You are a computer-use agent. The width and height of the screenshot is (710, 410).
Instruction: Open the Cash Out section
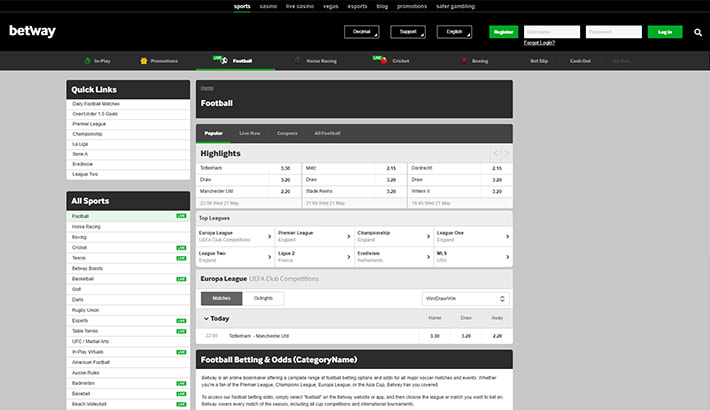coord(580,61)
